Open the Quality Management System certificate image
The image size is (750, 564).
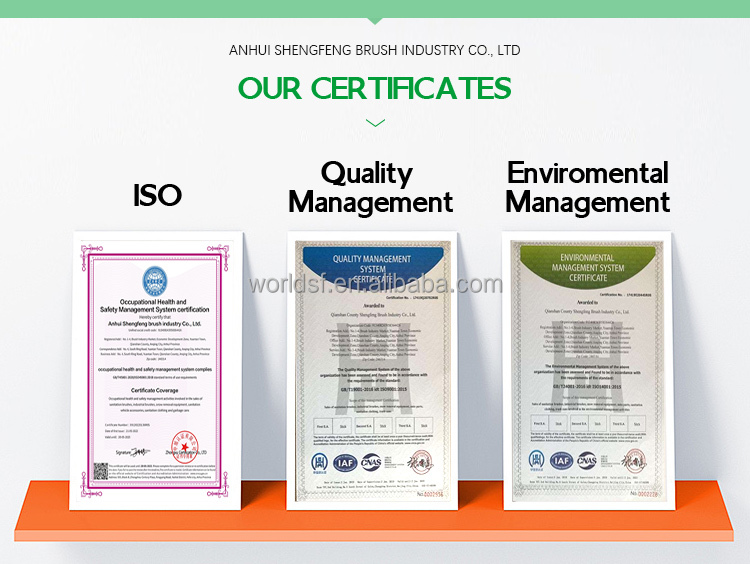point(372,370)
